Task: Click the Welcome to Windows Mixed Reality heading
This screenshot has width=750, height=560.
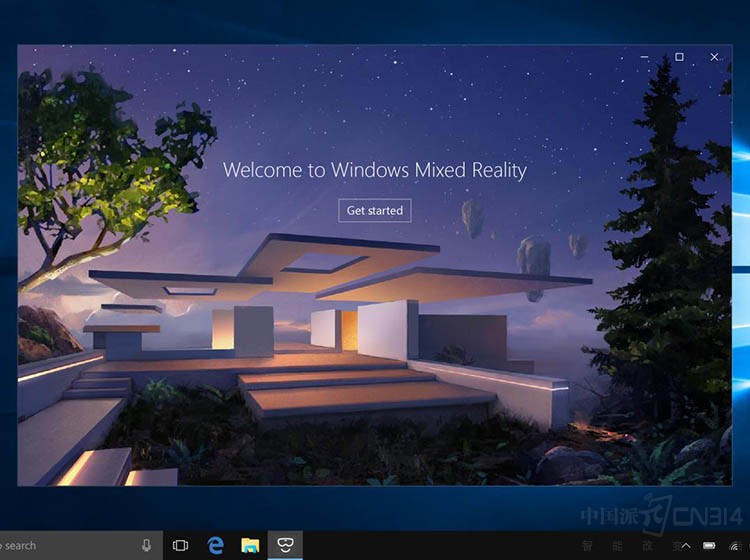Action: click(x=374, y=169)
